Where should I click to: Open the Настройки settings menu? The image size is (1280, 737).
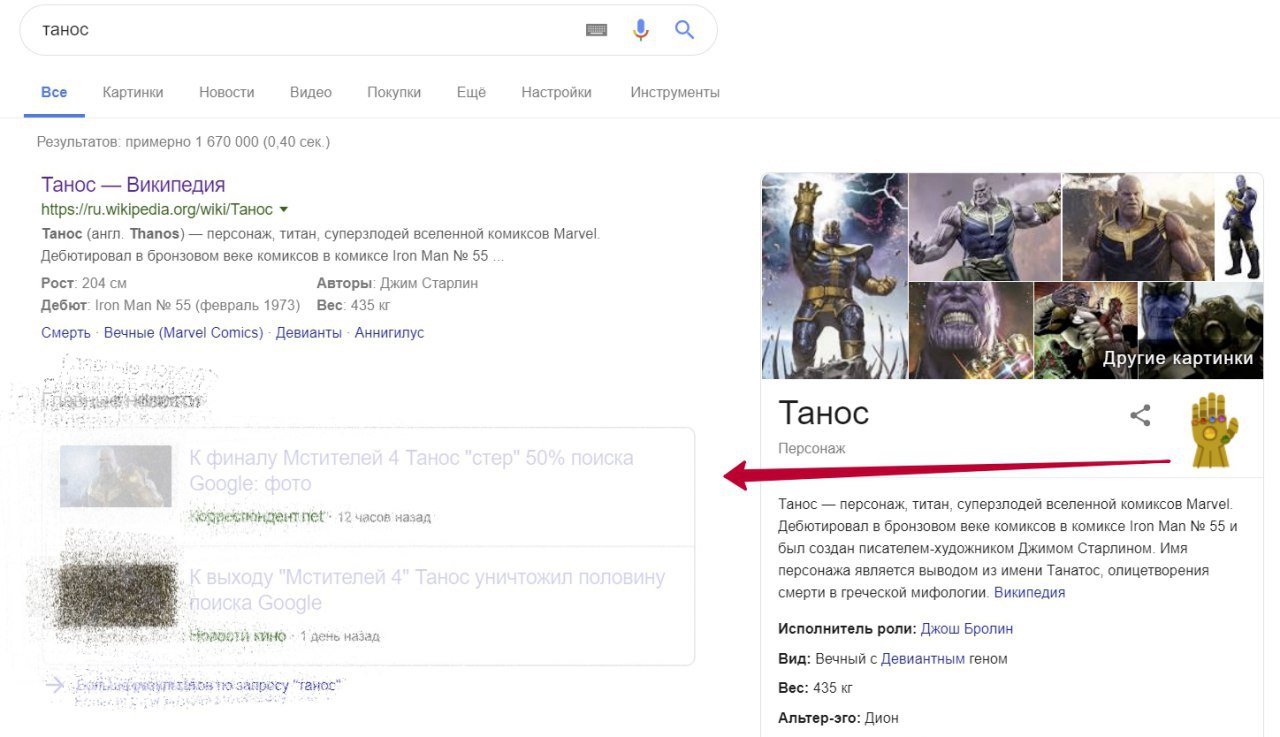(x=556, y=92)
